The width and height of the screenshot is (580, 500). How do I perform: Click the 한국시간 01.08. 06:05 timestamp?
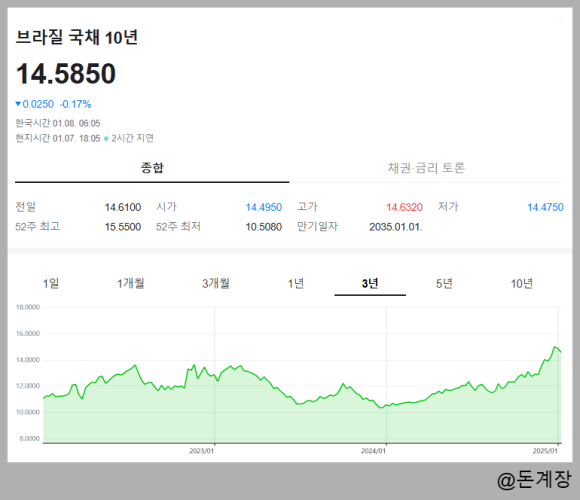(x=58, y=123)
